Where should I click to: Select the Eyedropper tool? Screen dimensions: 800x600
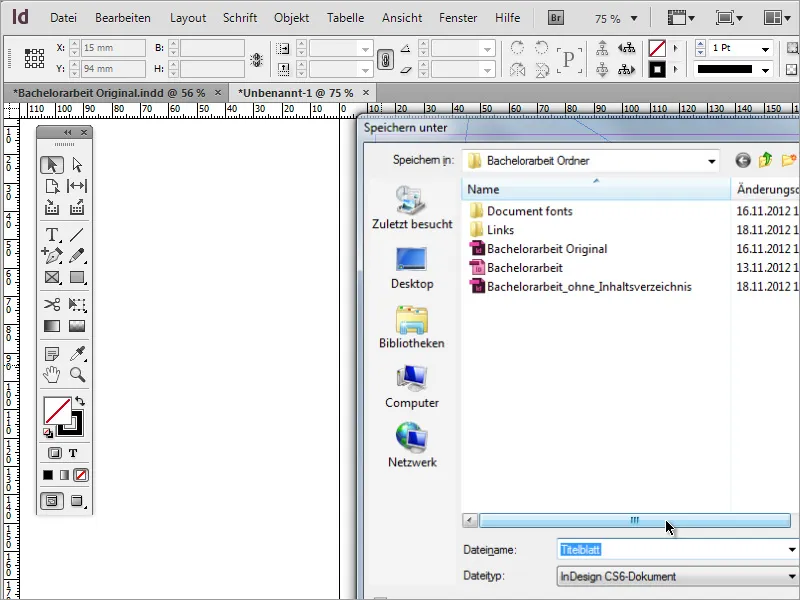click(x=78, y=353)
